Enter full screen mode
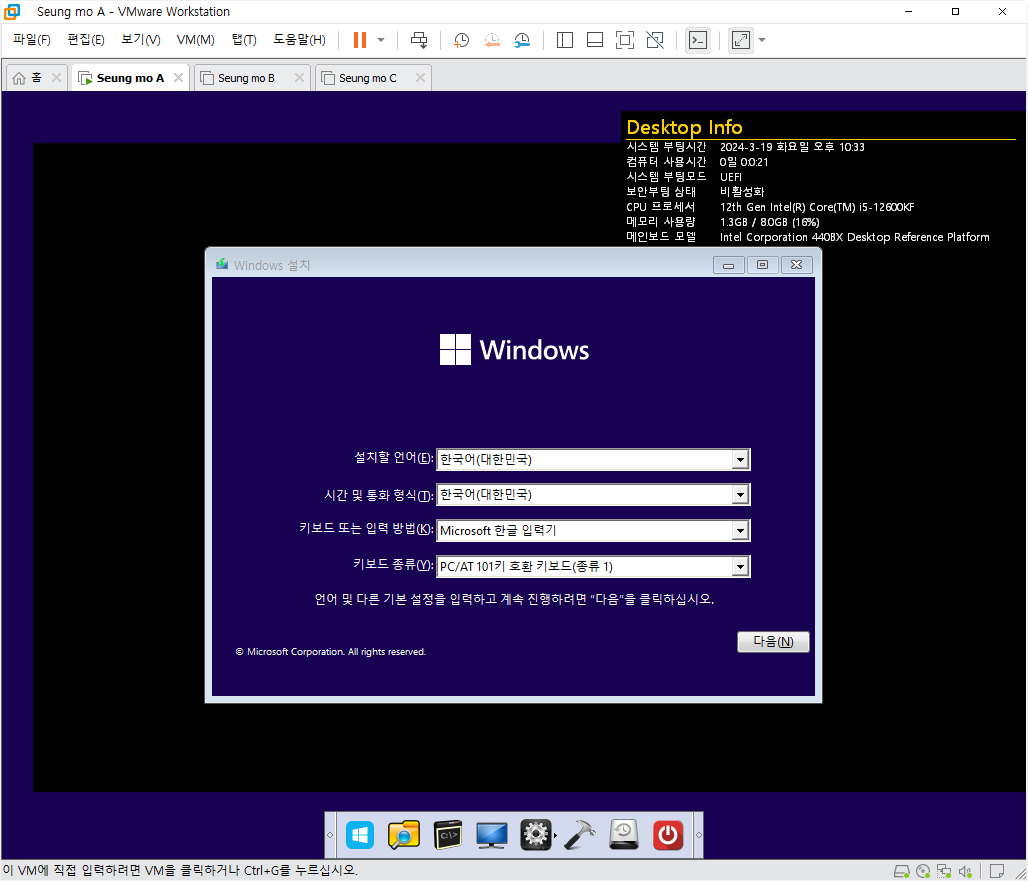This screenshot has height=881, width=1028. coord(625,40)
